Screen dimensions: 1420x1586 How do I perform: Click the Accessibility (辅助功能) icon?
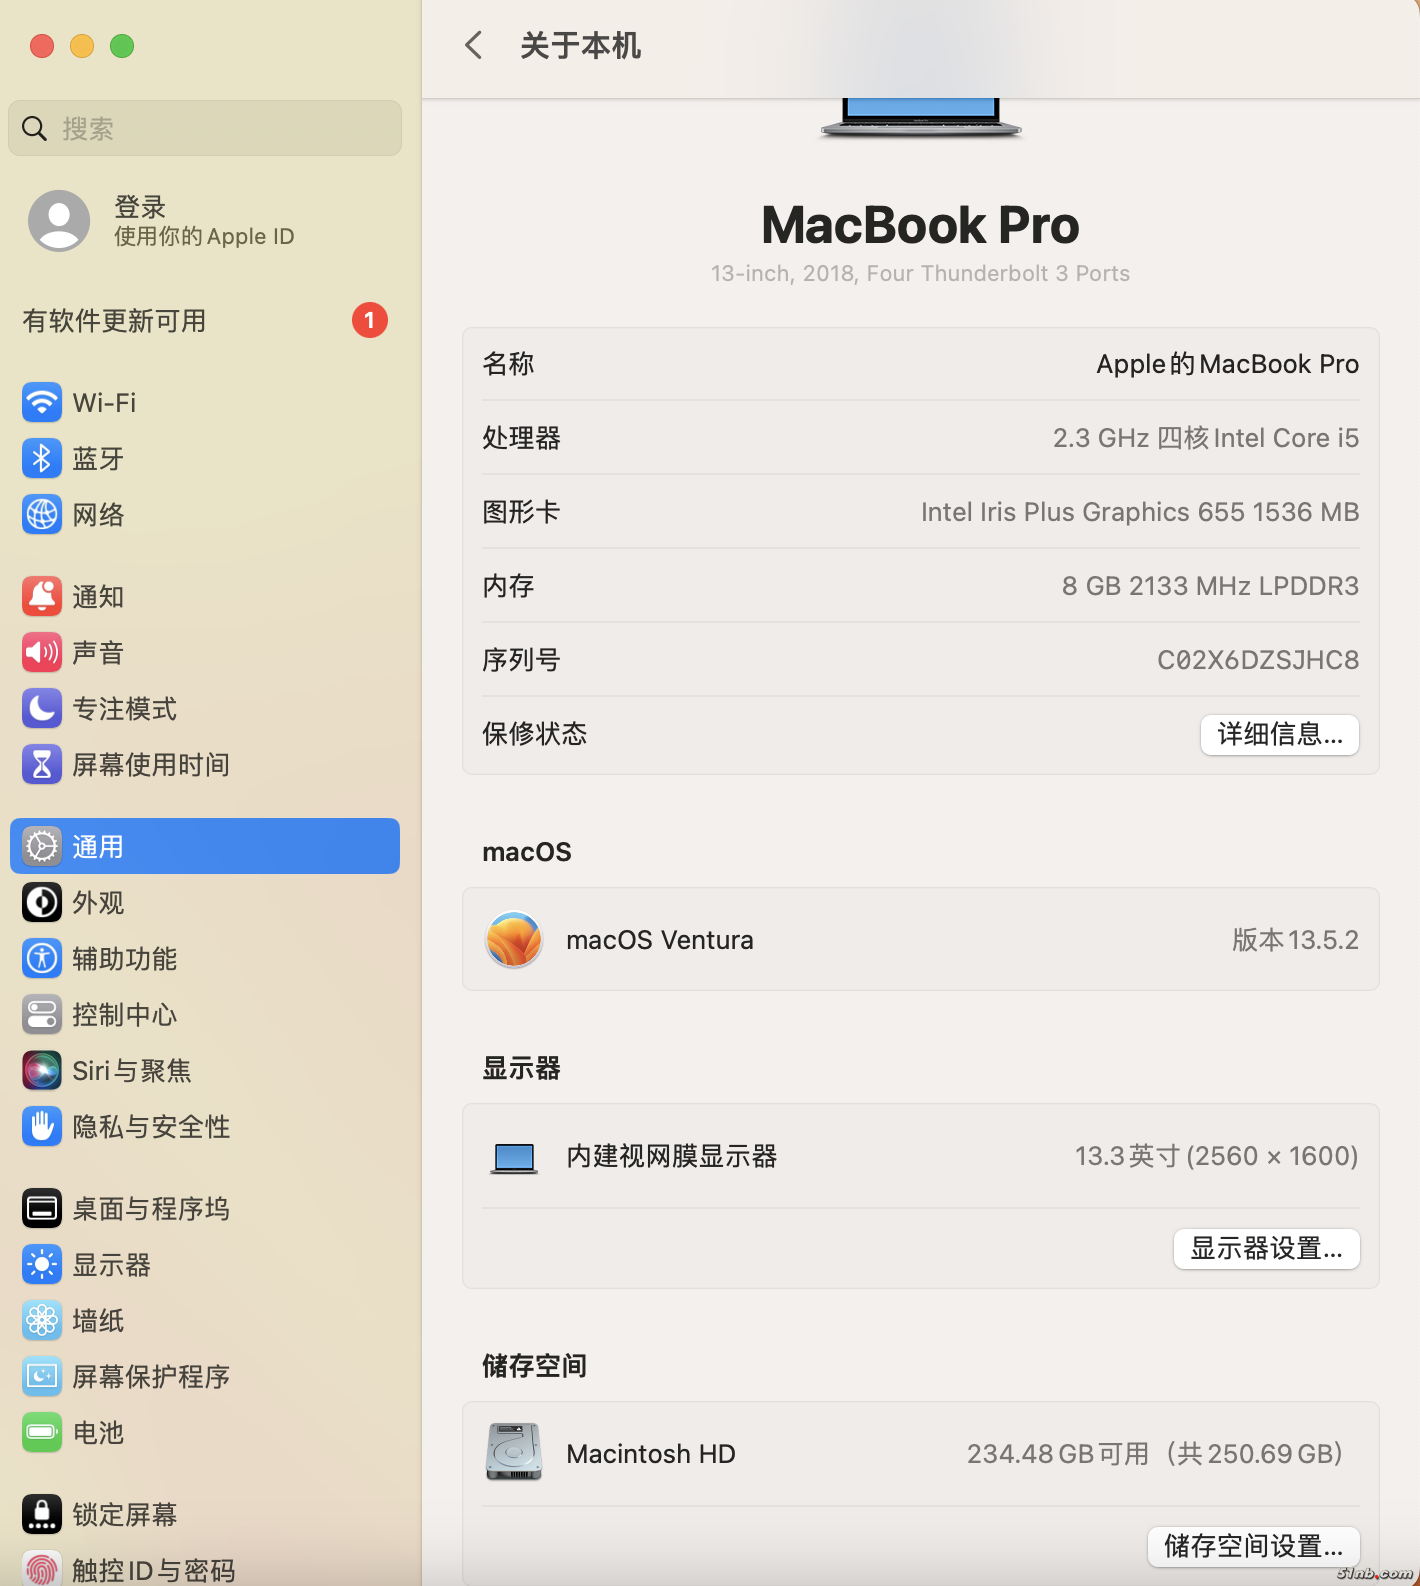point(42,958)
